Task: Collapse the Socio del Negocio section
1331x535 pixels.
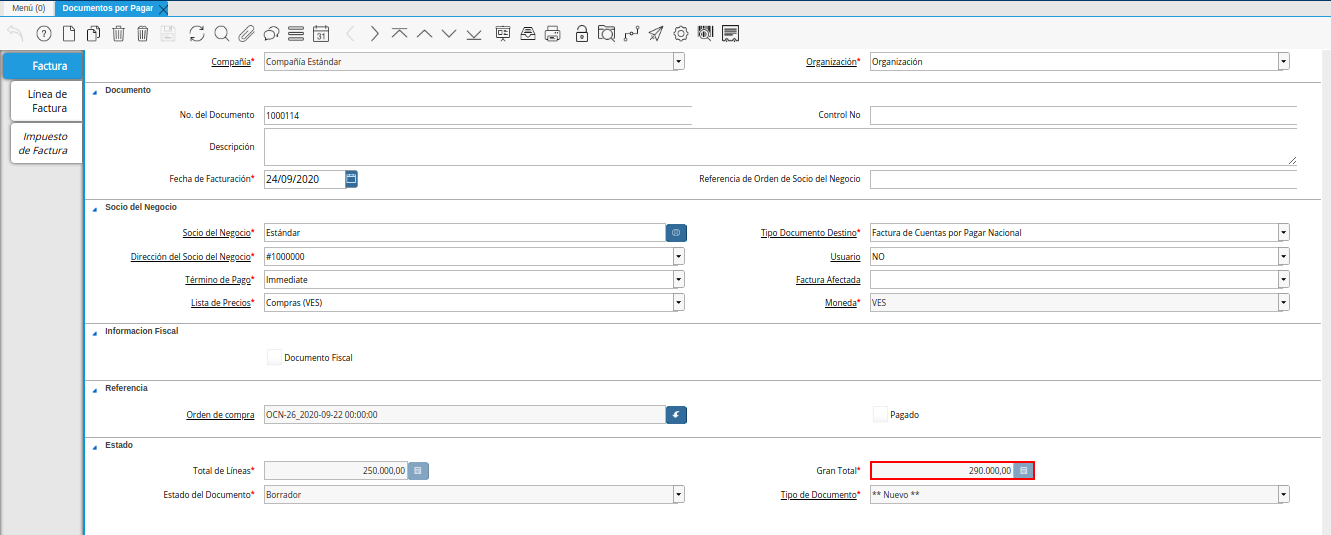Action: click(x=95, y=207)
